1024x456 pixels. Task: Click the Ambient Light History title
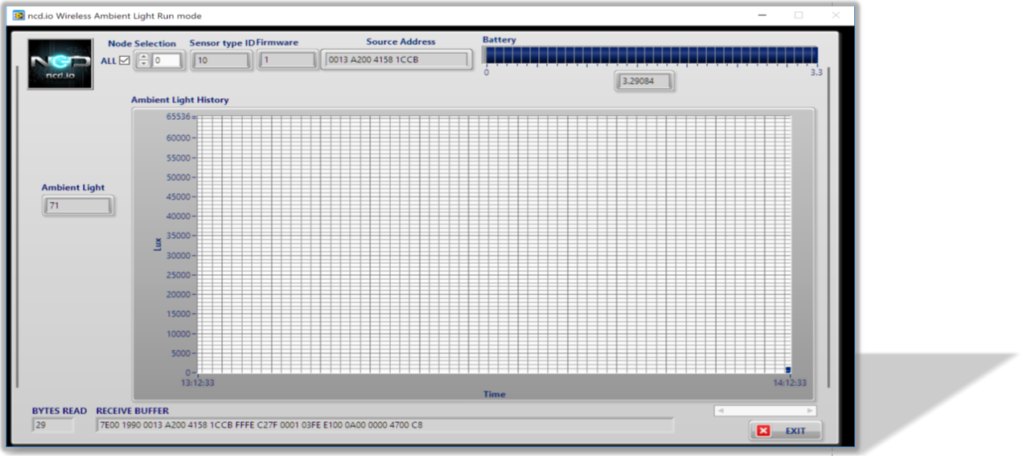click(x=180, y=100)
